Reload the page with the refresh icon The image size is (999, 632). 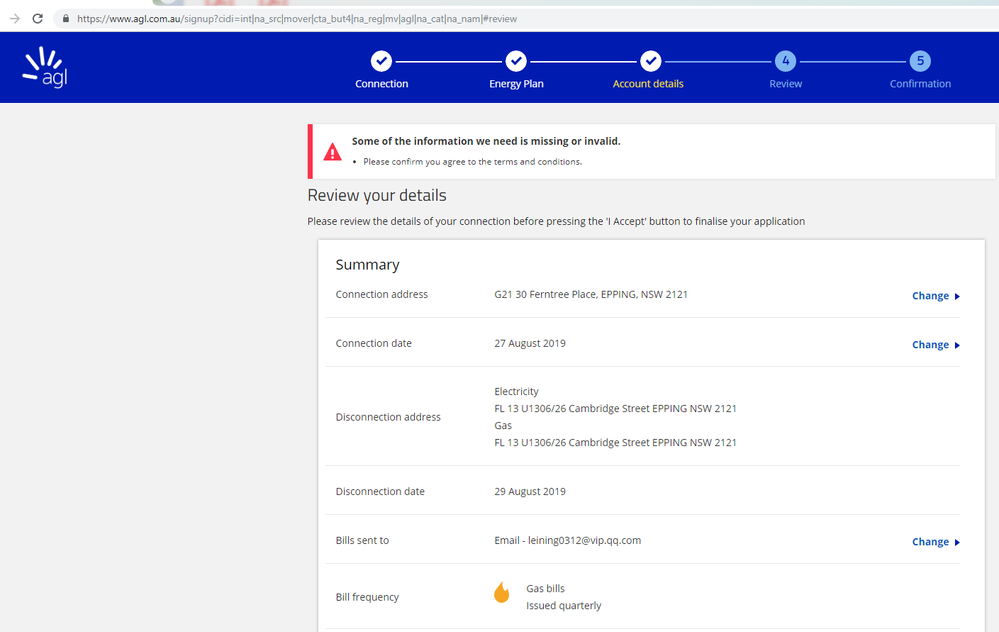38,19
